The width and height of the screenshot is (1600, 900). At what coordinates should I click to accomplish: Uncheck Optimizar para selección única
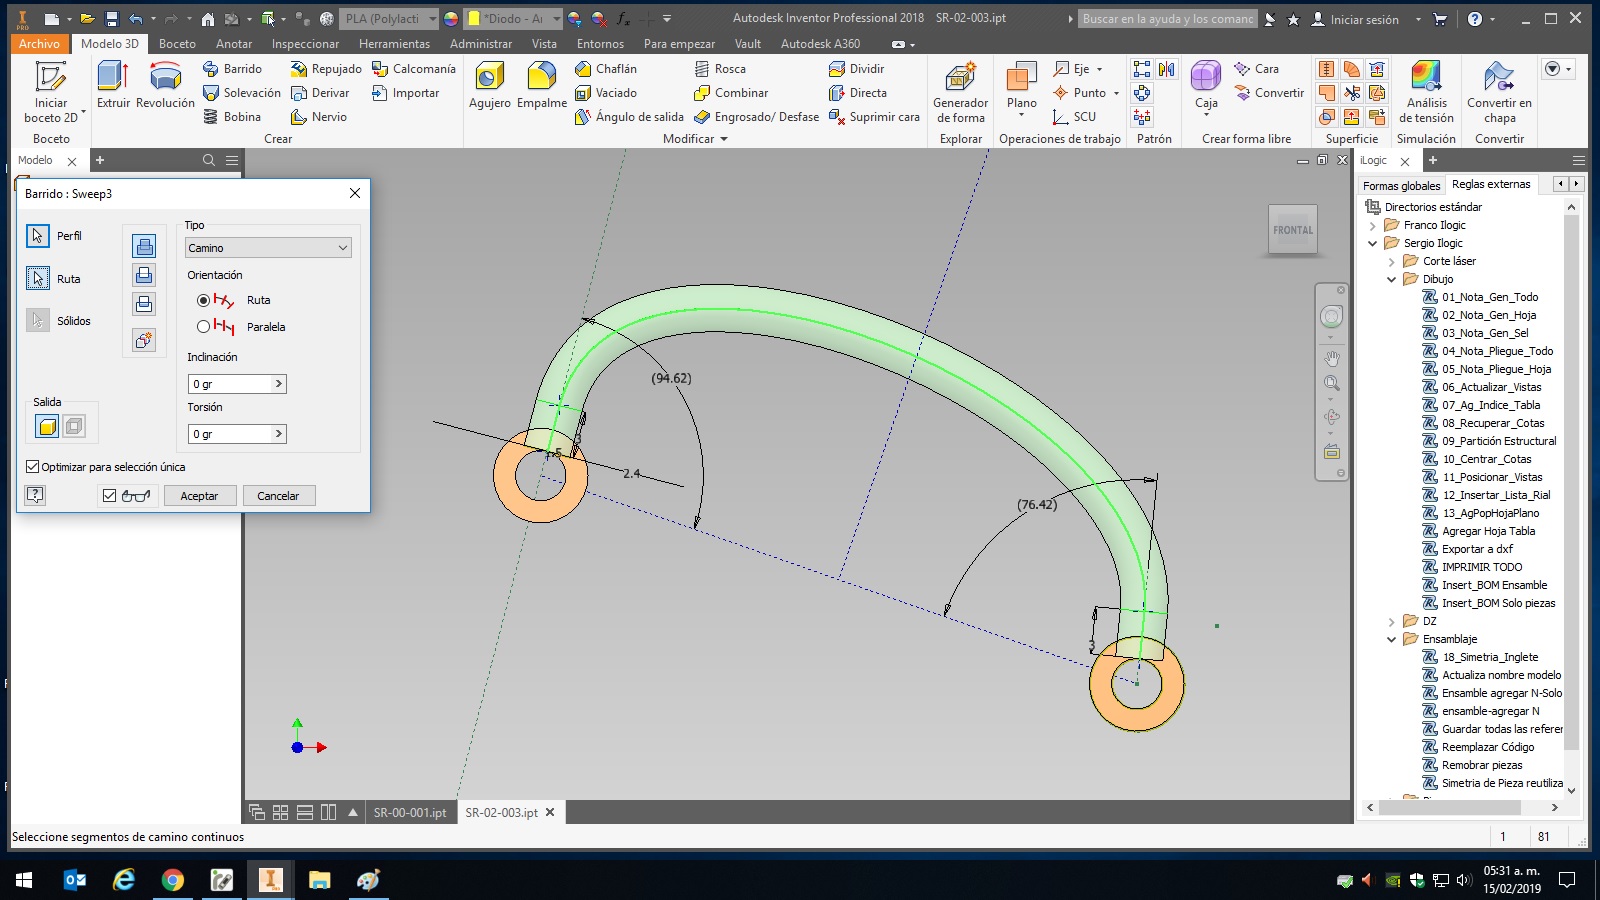pos(31,467)
